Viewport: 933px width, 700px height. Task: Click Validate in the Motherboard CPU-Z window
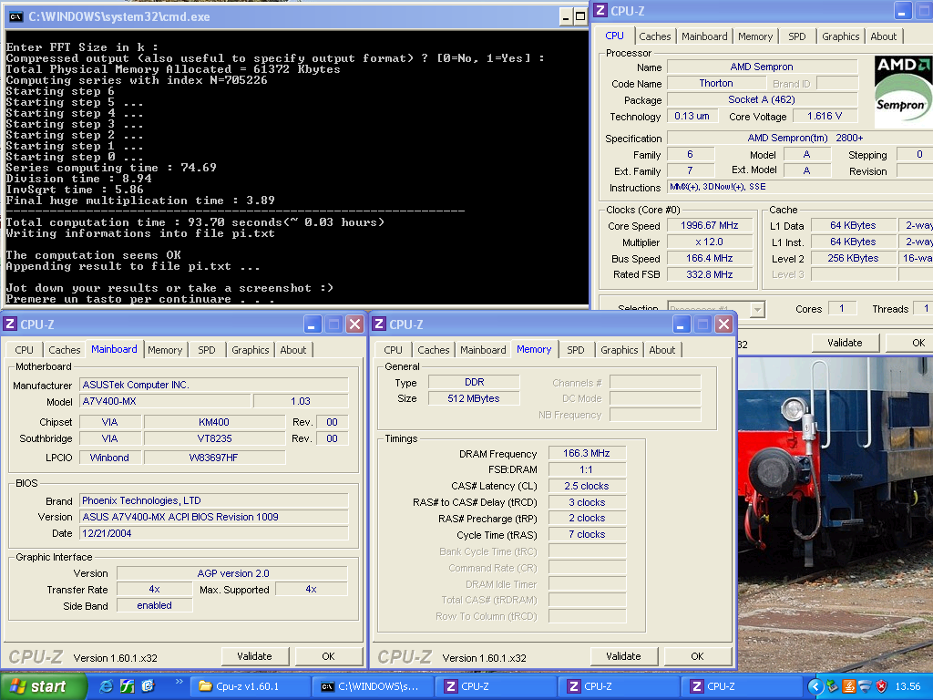255,656
